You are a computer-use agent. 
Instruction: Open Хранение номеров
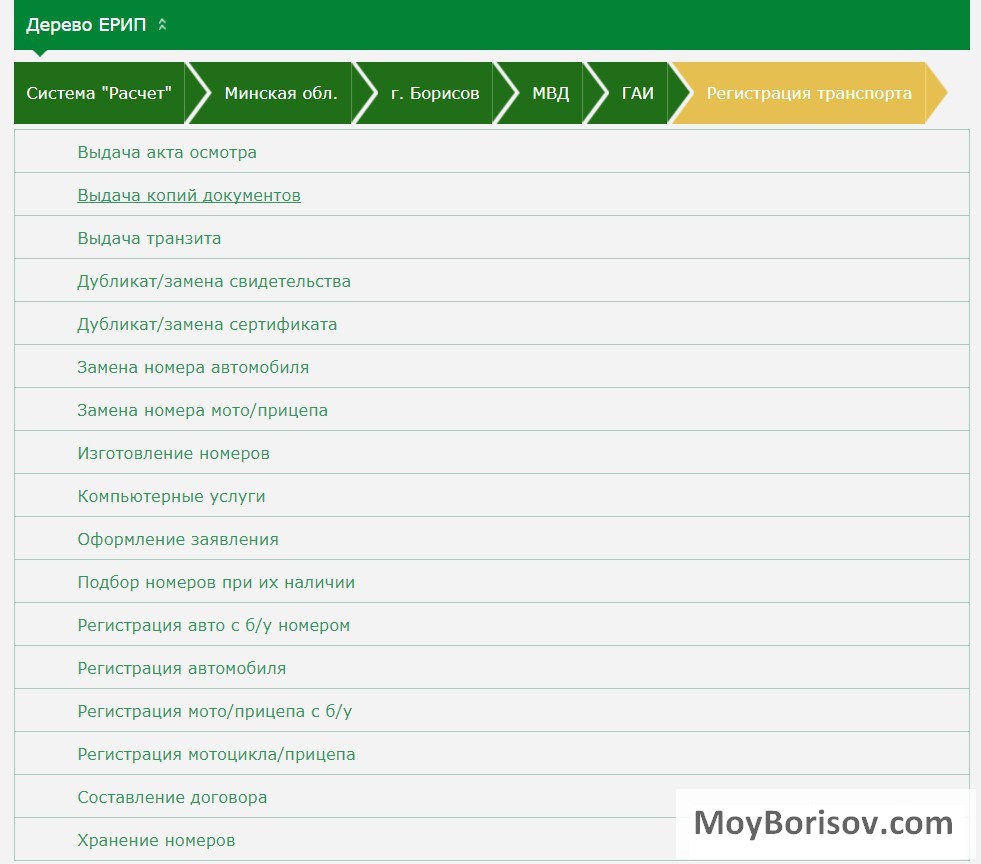(x=156, y=840)
